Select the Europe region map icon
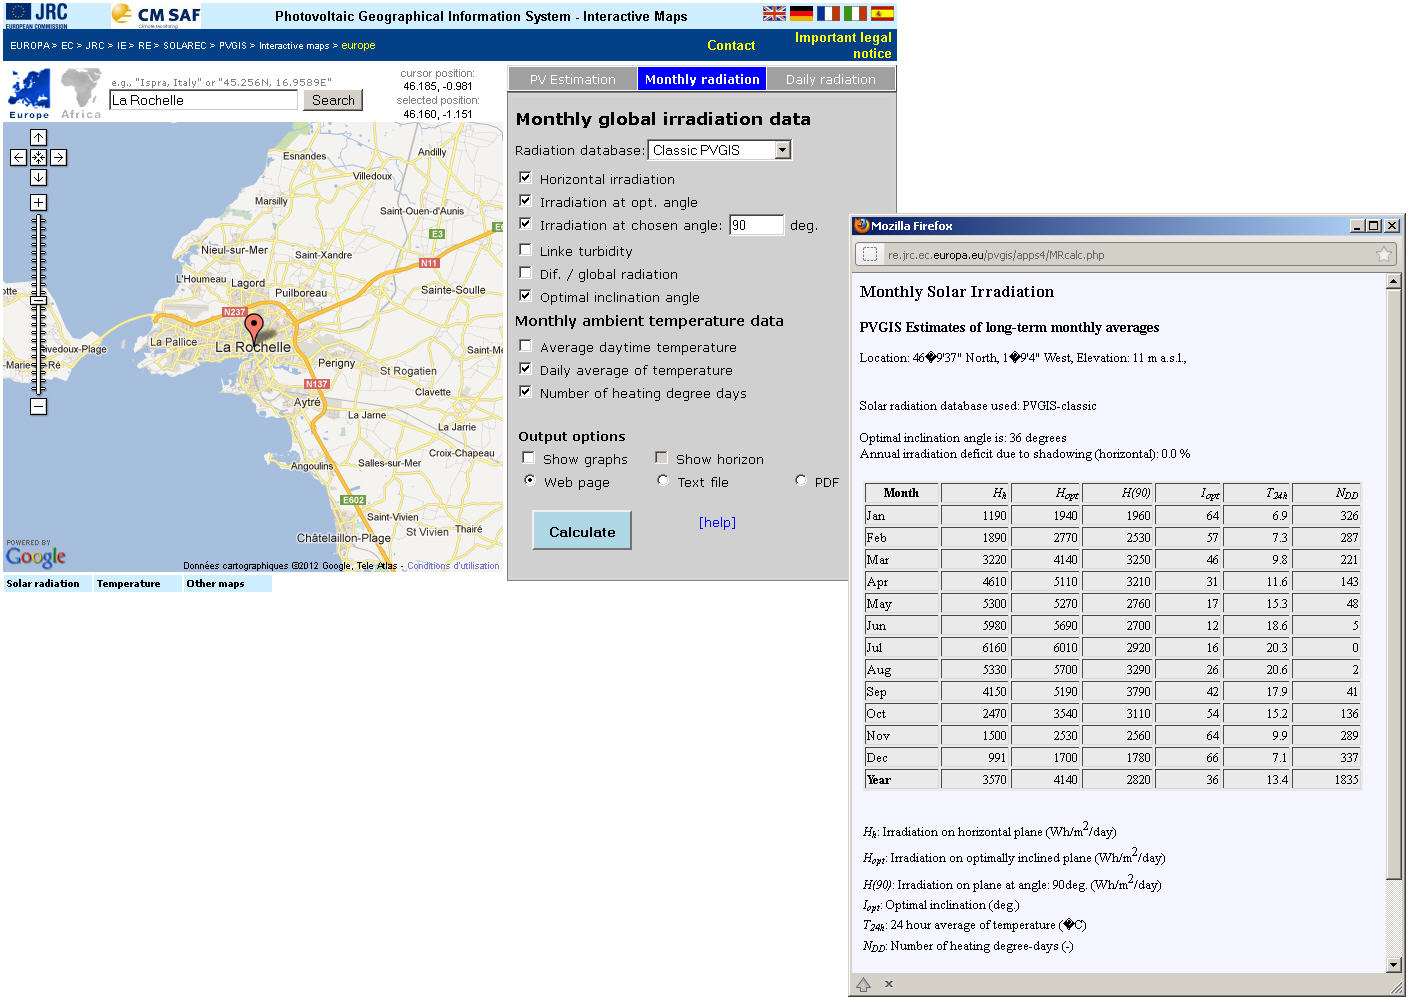 tap(29, 93)
